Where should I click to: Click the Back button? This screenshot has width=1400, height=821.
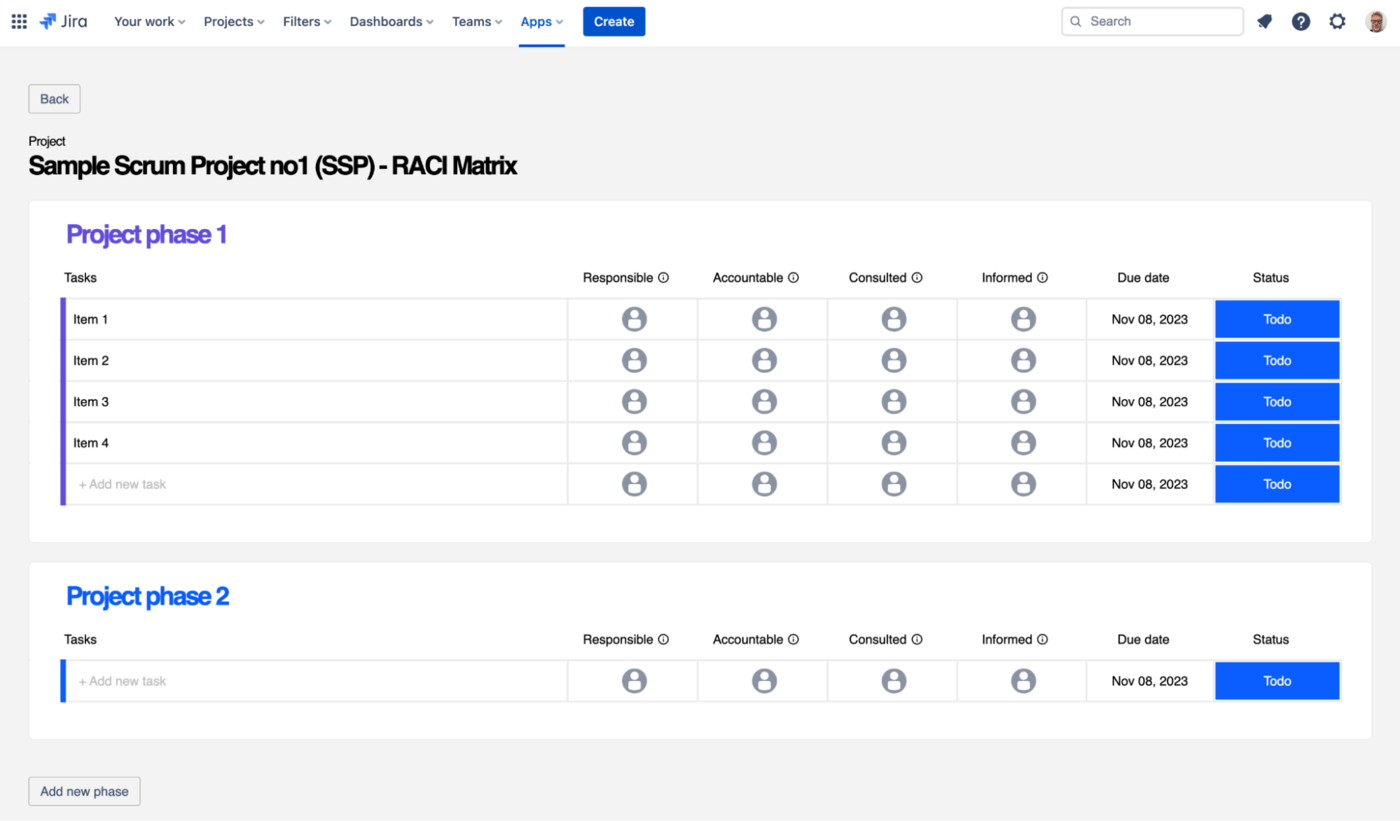54,98
